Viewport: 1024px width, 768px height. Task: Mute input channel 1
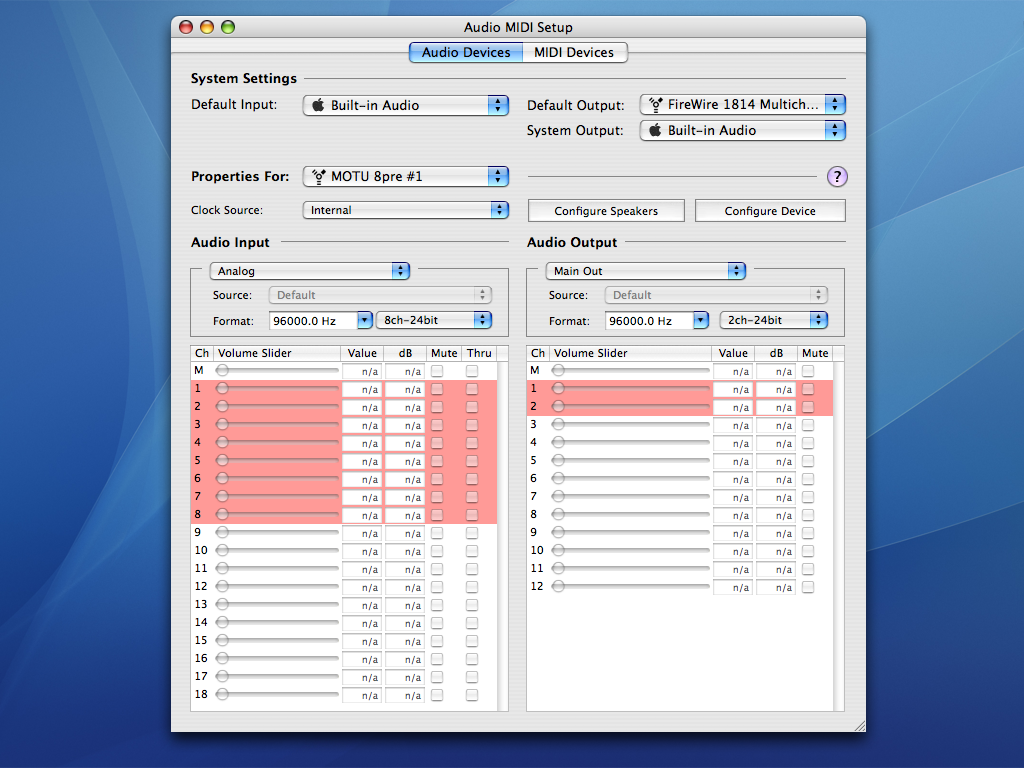tap(437, 389)
